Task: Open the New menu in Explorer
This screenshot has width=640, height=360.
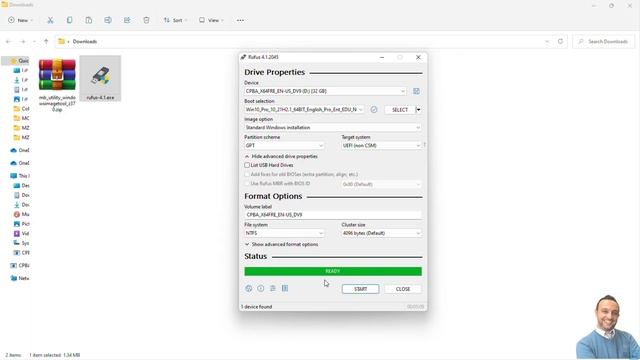Action: click(20, 20)
